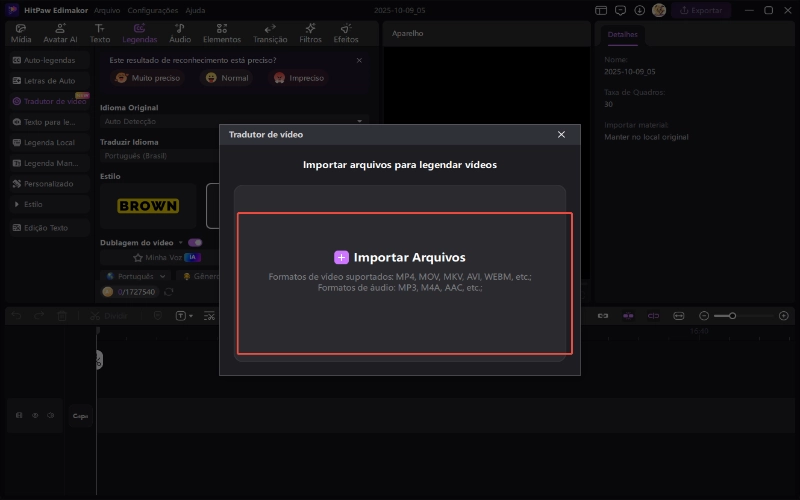This screenshot has height=500, width=800.
Task: Select Auto-legendas in sidebar
Action: tap(49, 60)
